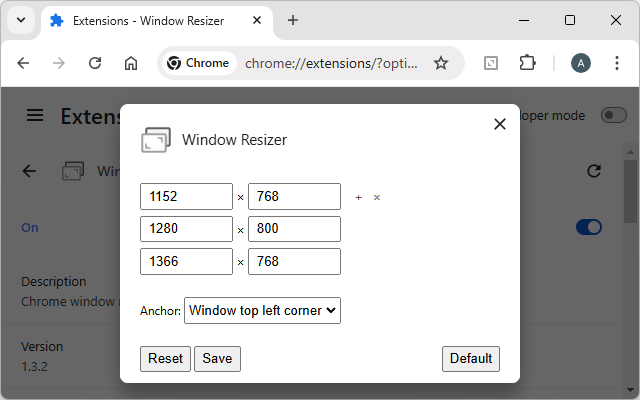Click the 'Version' label

[42, 347]
